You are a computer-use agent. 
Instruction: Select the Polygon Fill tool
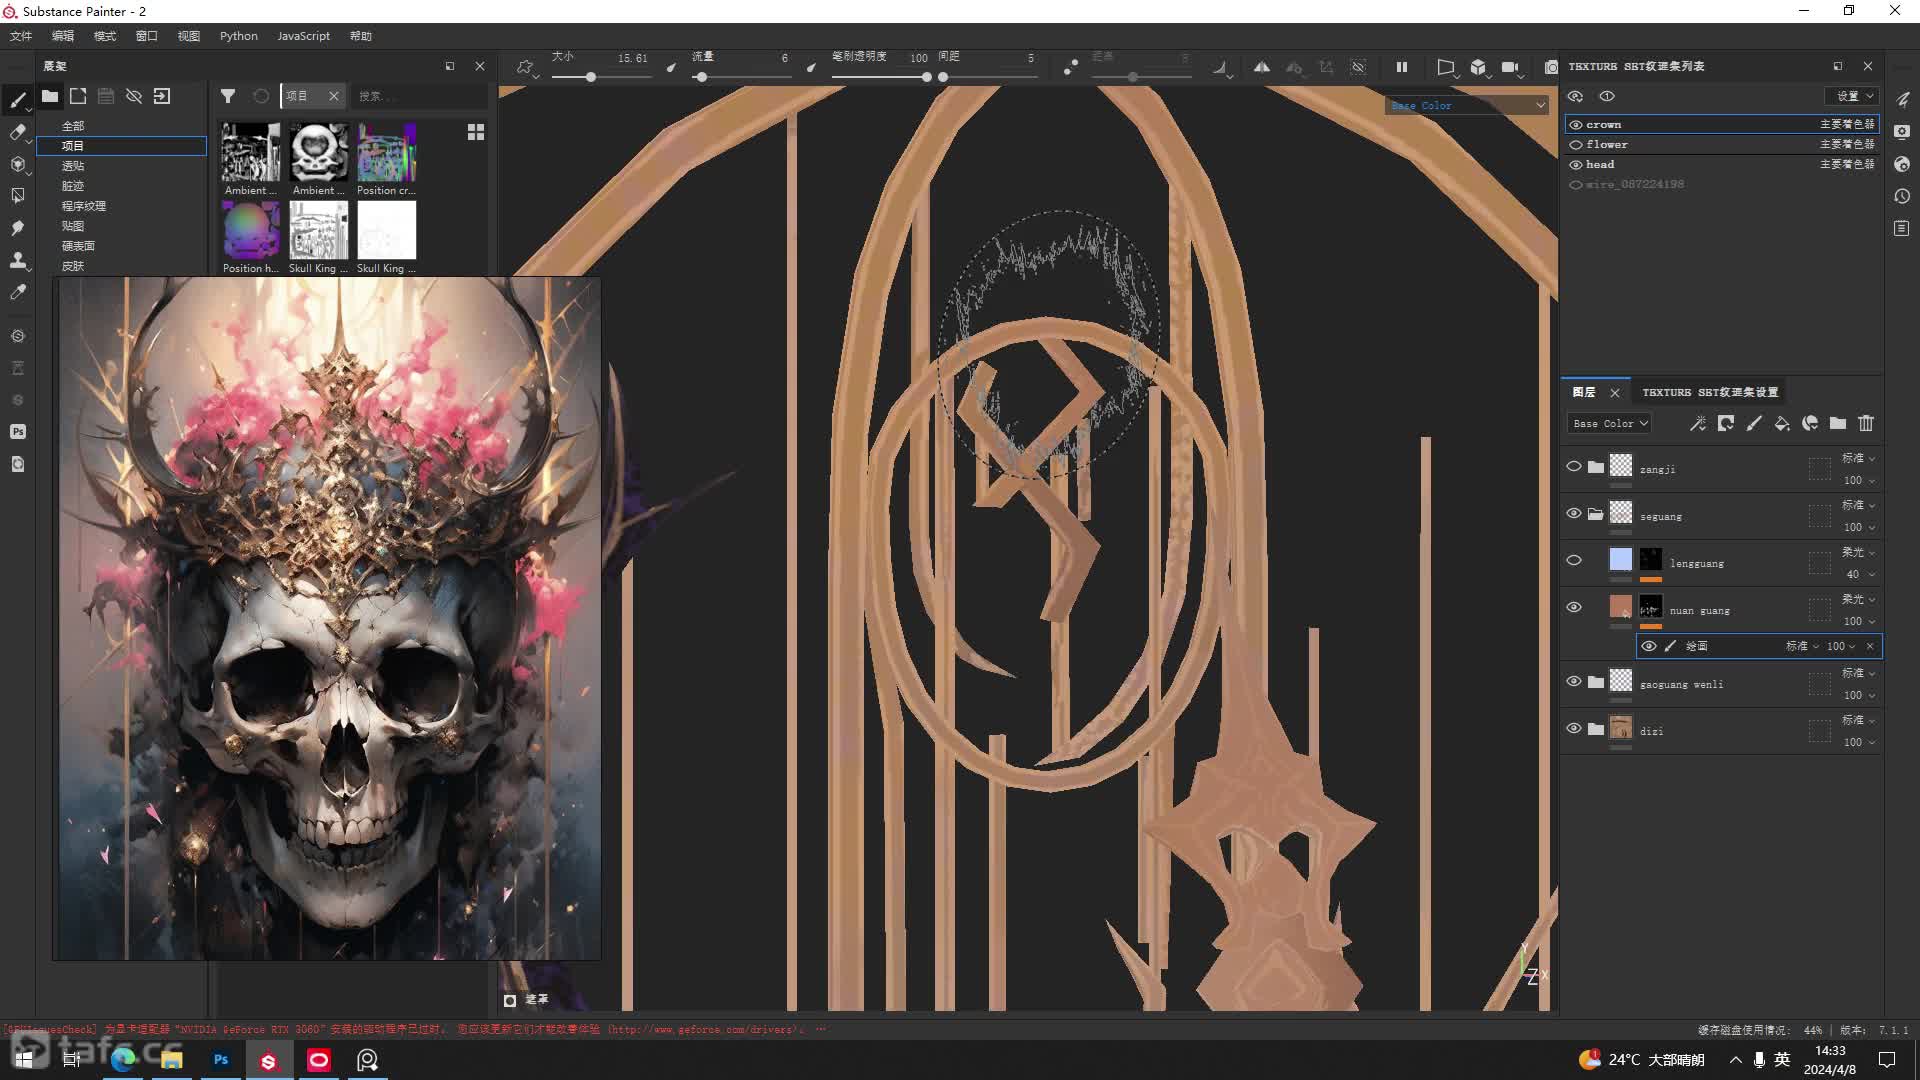point(17,195)
